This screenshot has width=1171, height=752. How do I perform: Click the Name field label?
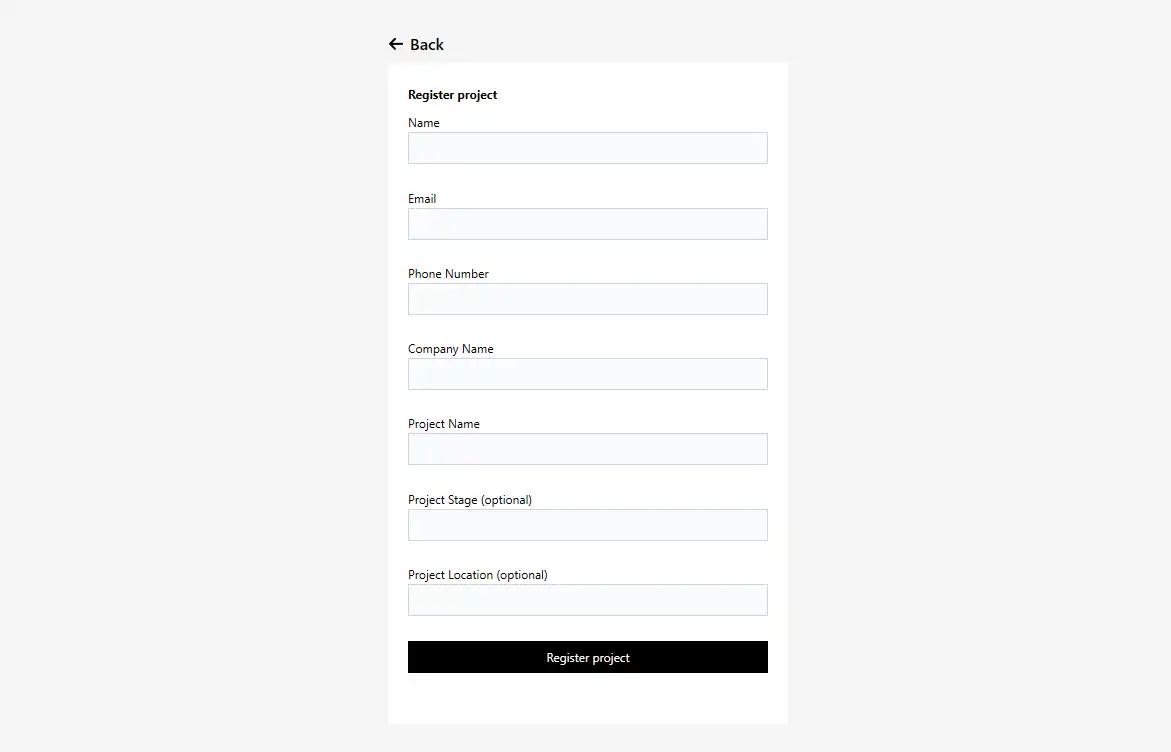pyautogui.click(x=423, y=122)
